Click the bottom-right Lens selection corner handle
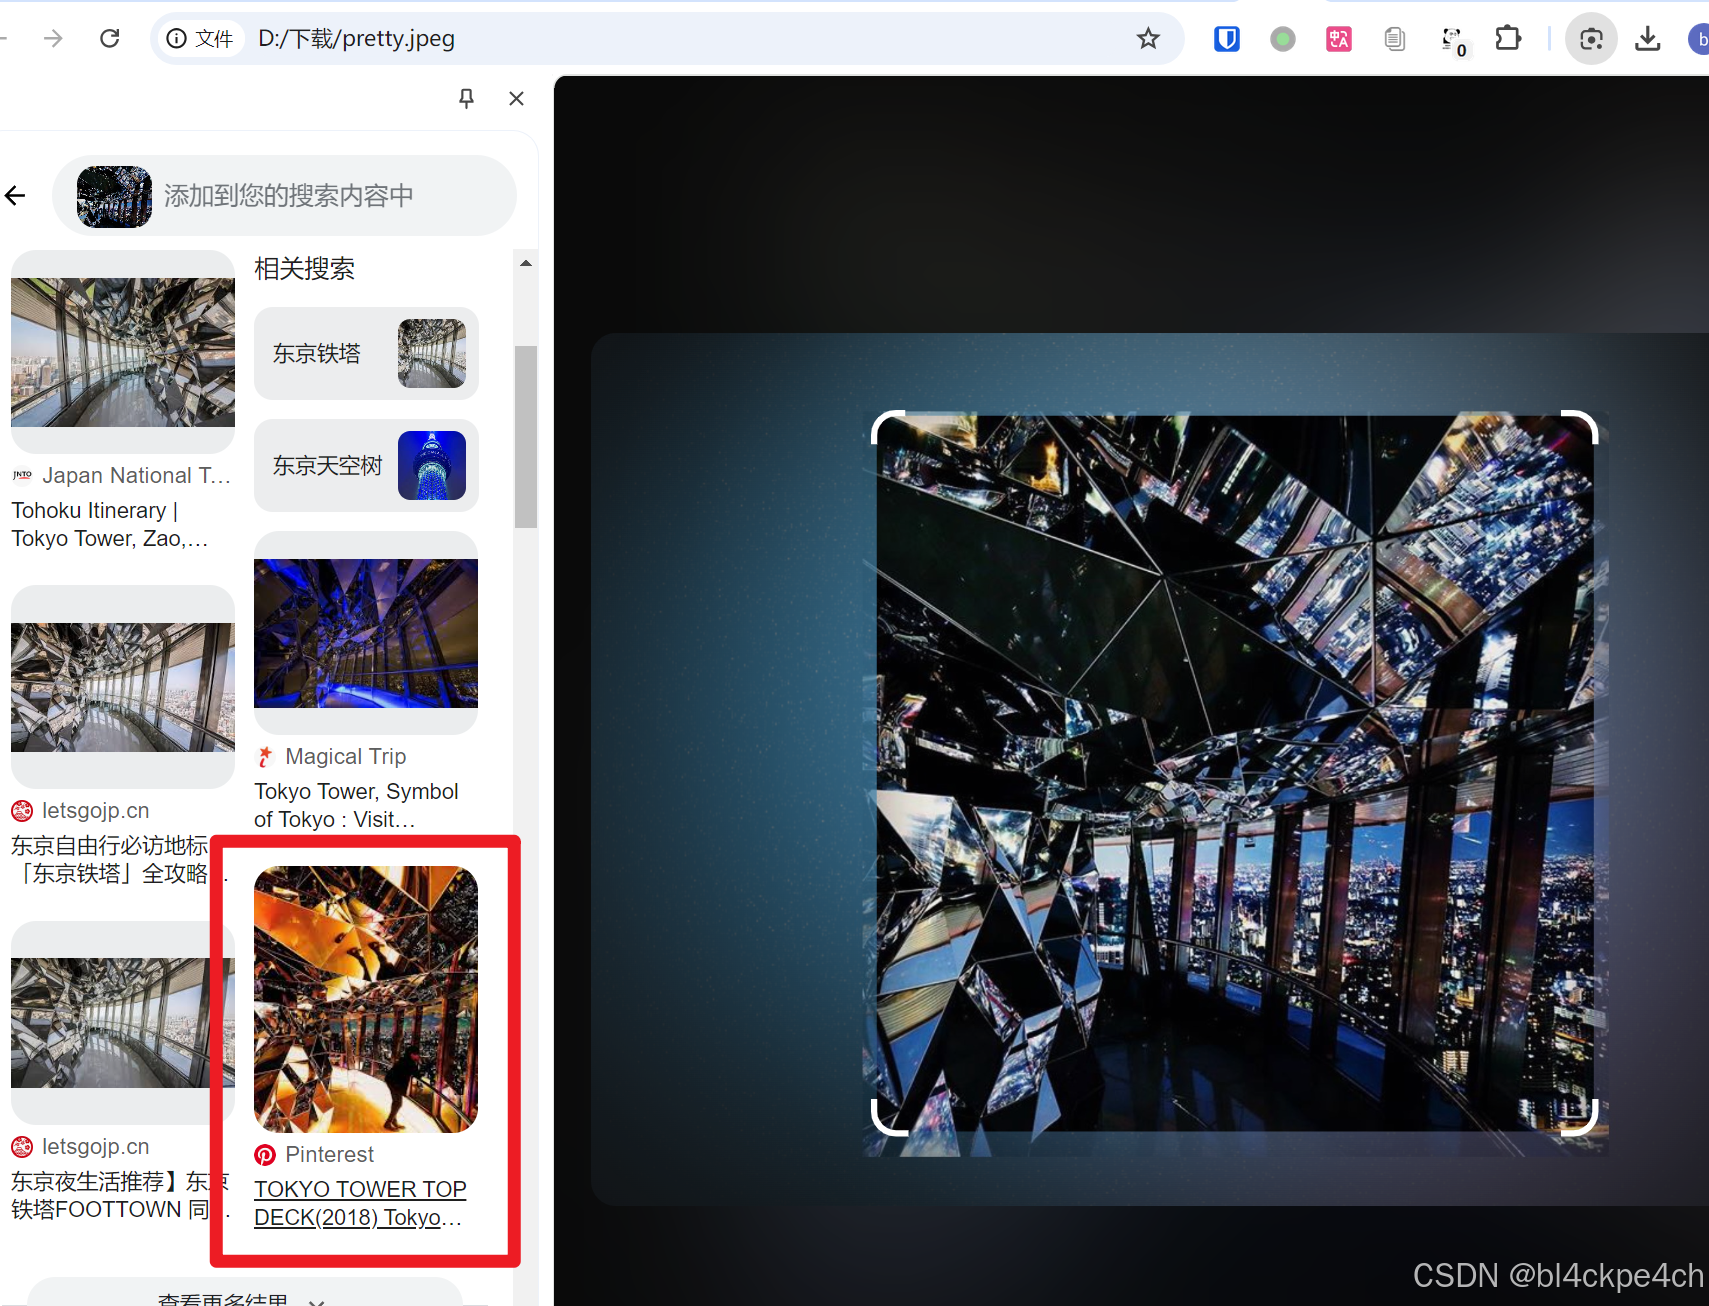Viewport: 1709px width, 1306px height. pos(1581,1119)
